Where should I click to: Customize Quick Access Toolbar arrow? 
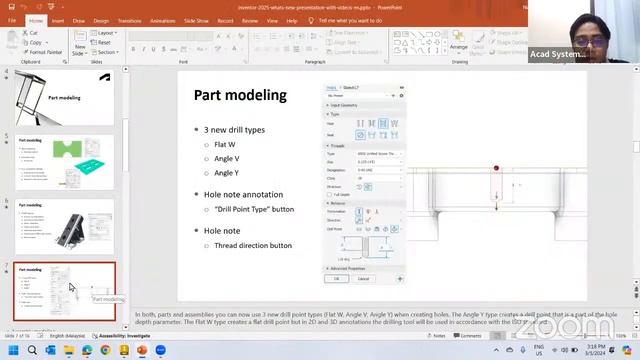[62, 7]
